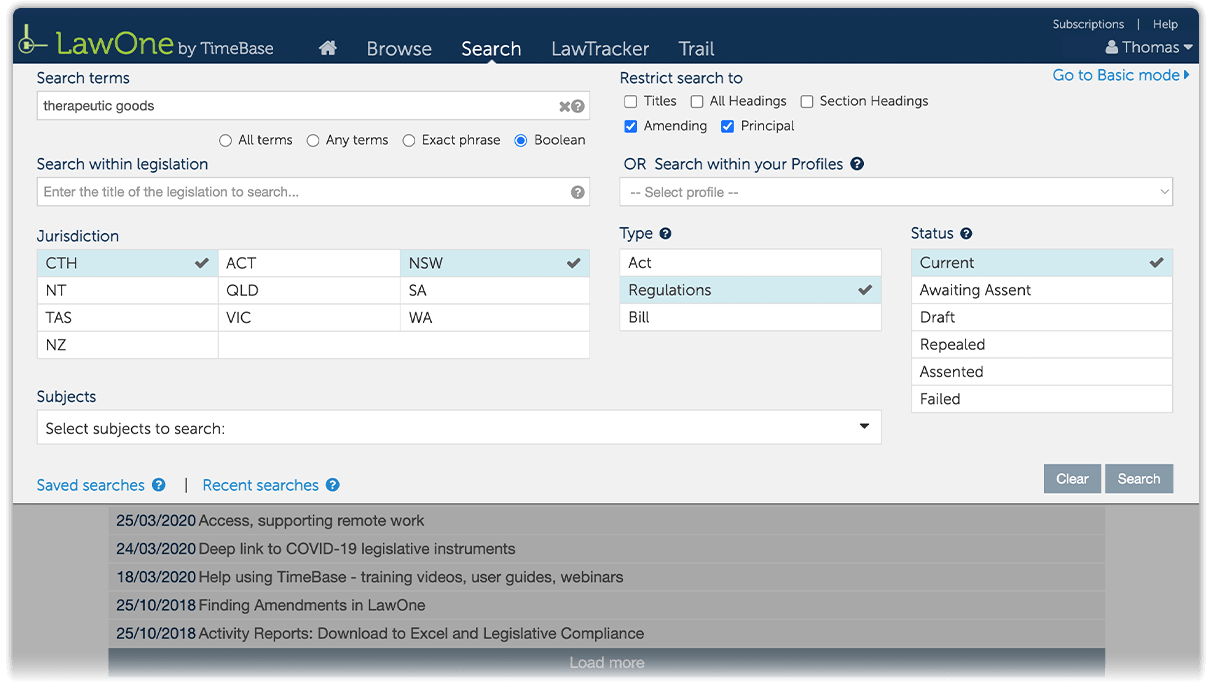Disable the Amending checkbox

(x=630, y=126)
